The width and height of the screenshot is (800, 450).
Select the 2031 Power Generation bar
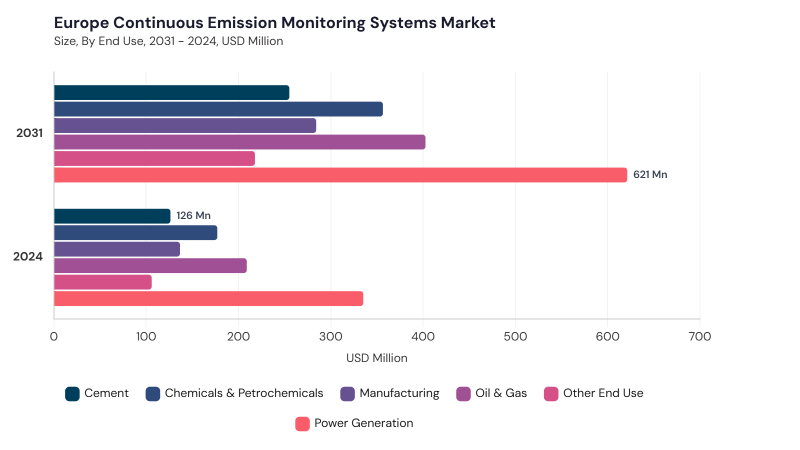[x=340, y=175]
